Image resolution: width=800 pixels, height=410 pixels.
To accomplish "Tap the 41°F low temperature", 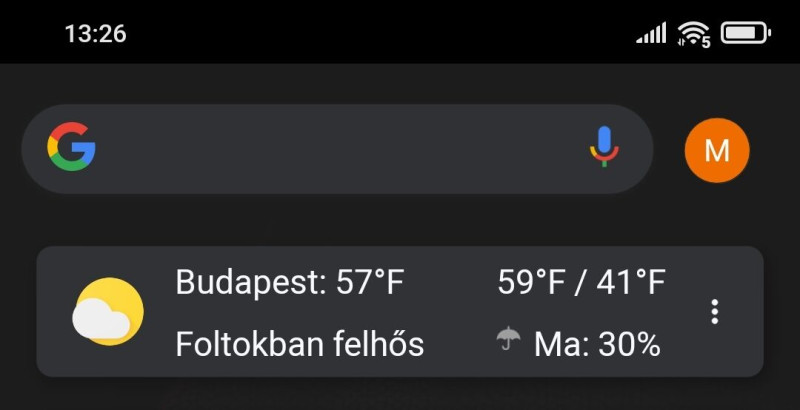I will pos(632,281).
